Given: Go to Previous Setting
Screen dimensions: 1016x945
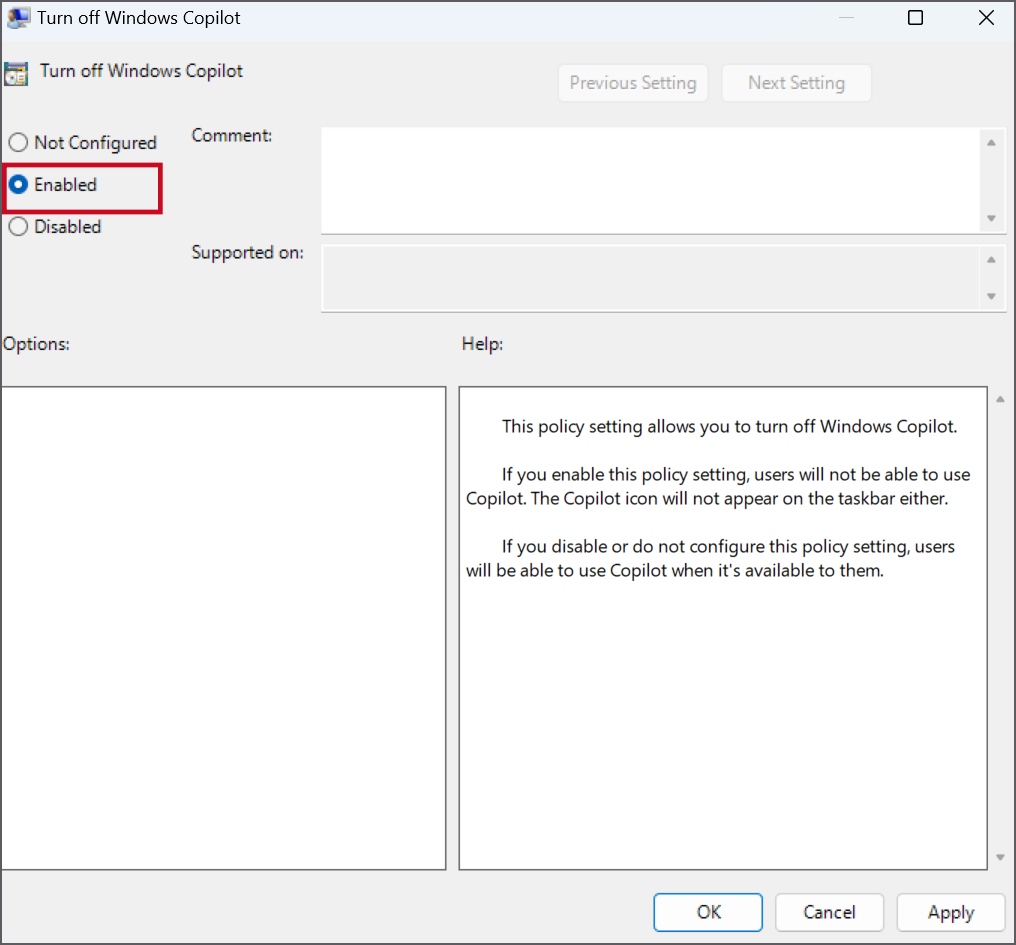Looking at the screenshot, I should pos(633,83).
